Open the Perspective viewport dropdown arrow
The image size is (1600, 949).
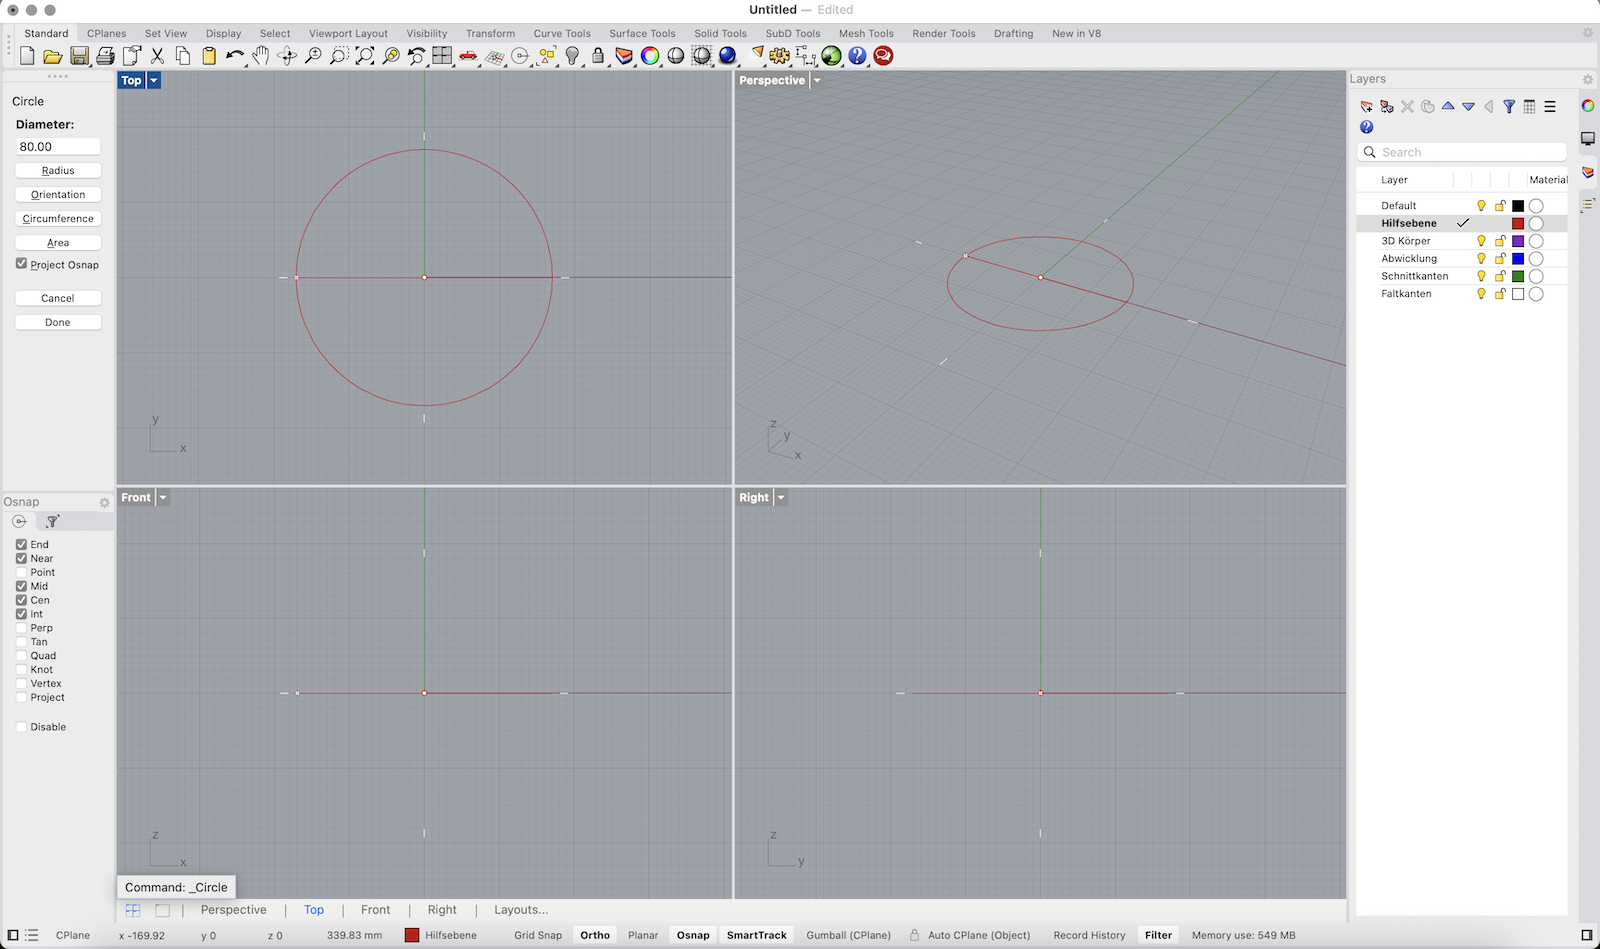(817, 80)
